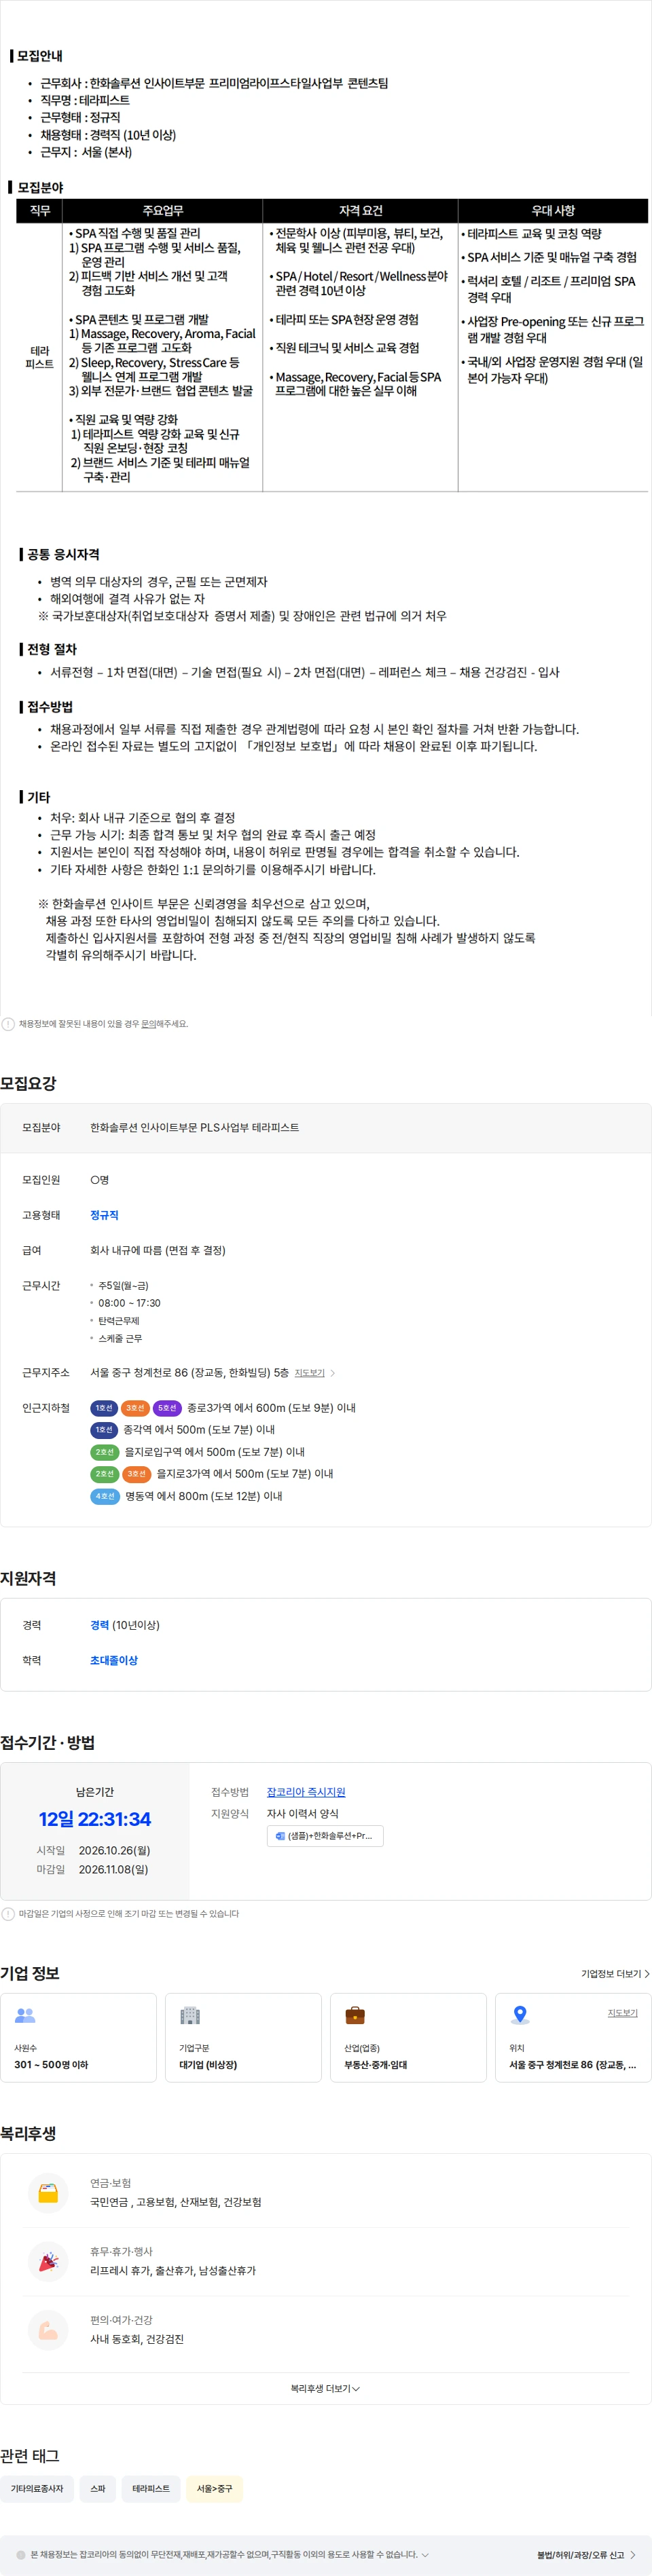652x2576 pixels.
Task: Click the 마감일 2026.11.08(일) date
Action: tap(114, 1869)
